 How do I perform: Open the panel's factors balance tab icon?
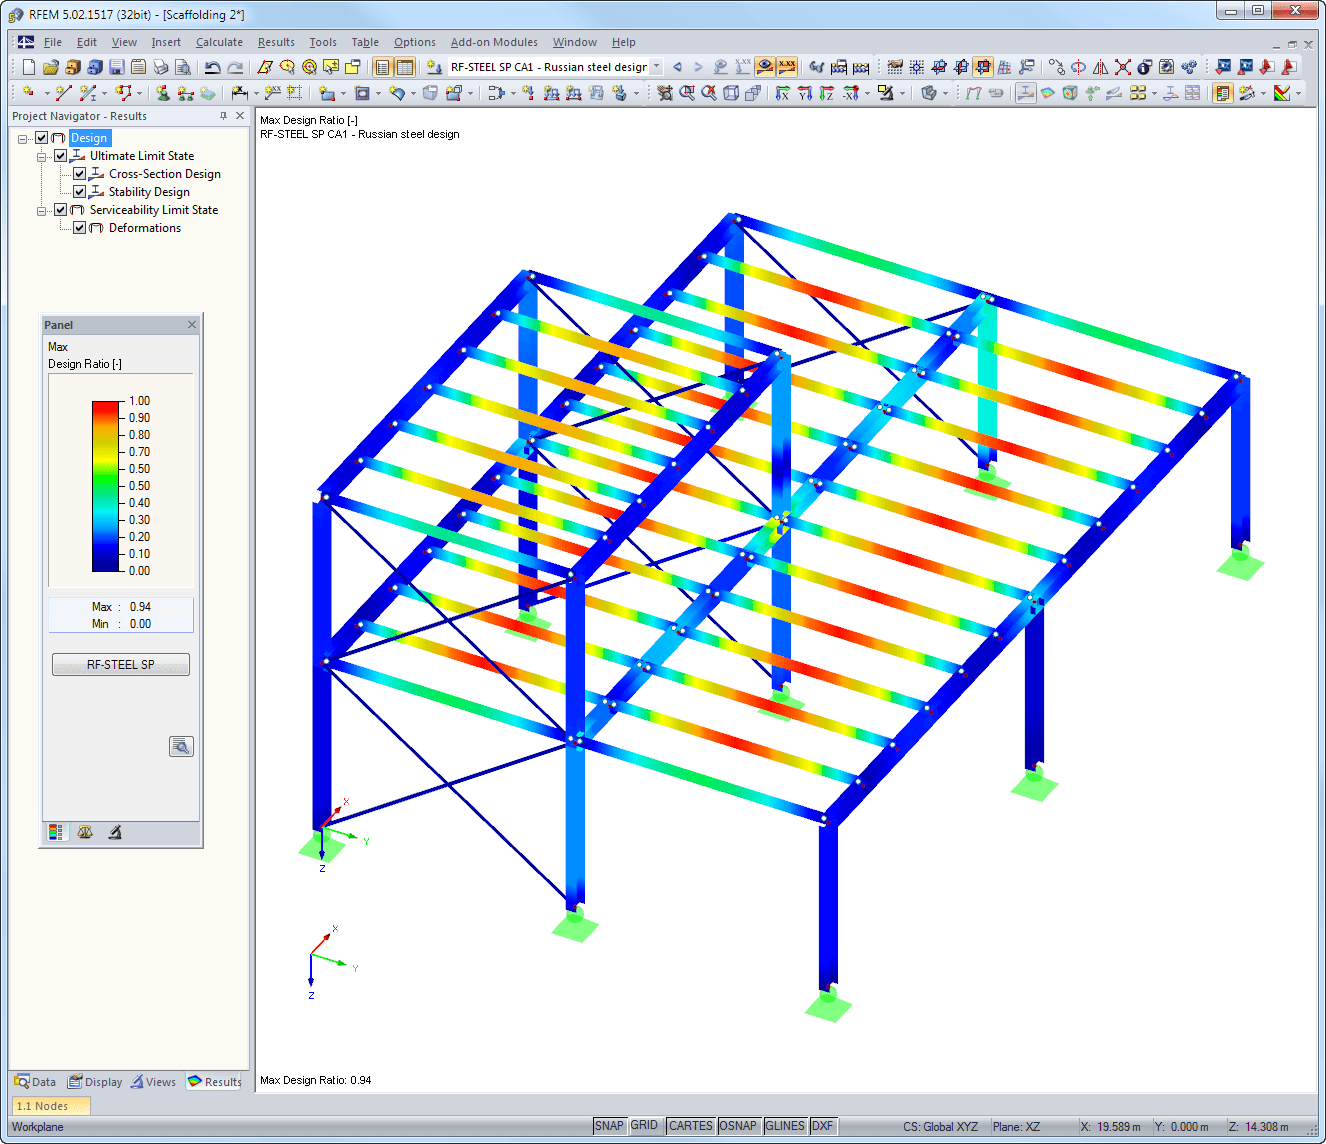(85, 832)
